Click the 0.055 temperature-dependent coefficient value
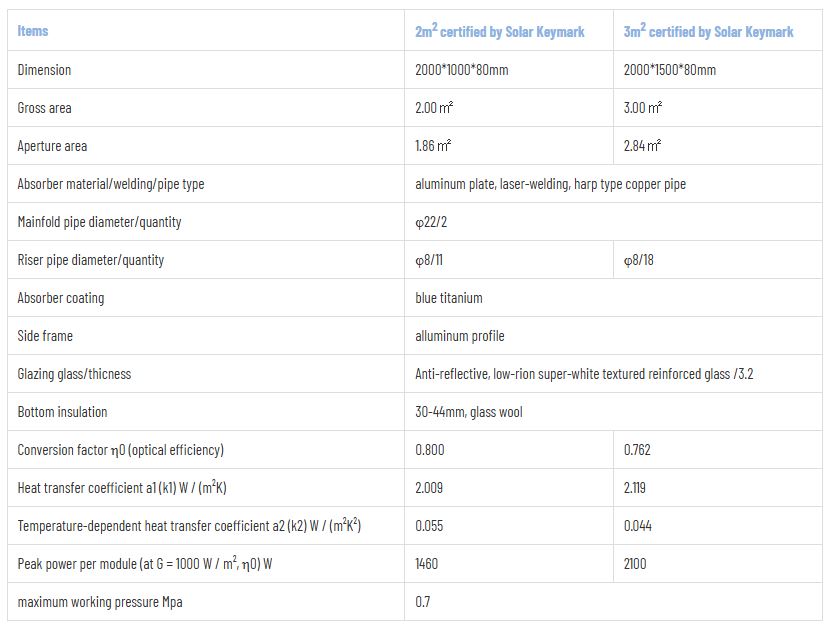 429,526
